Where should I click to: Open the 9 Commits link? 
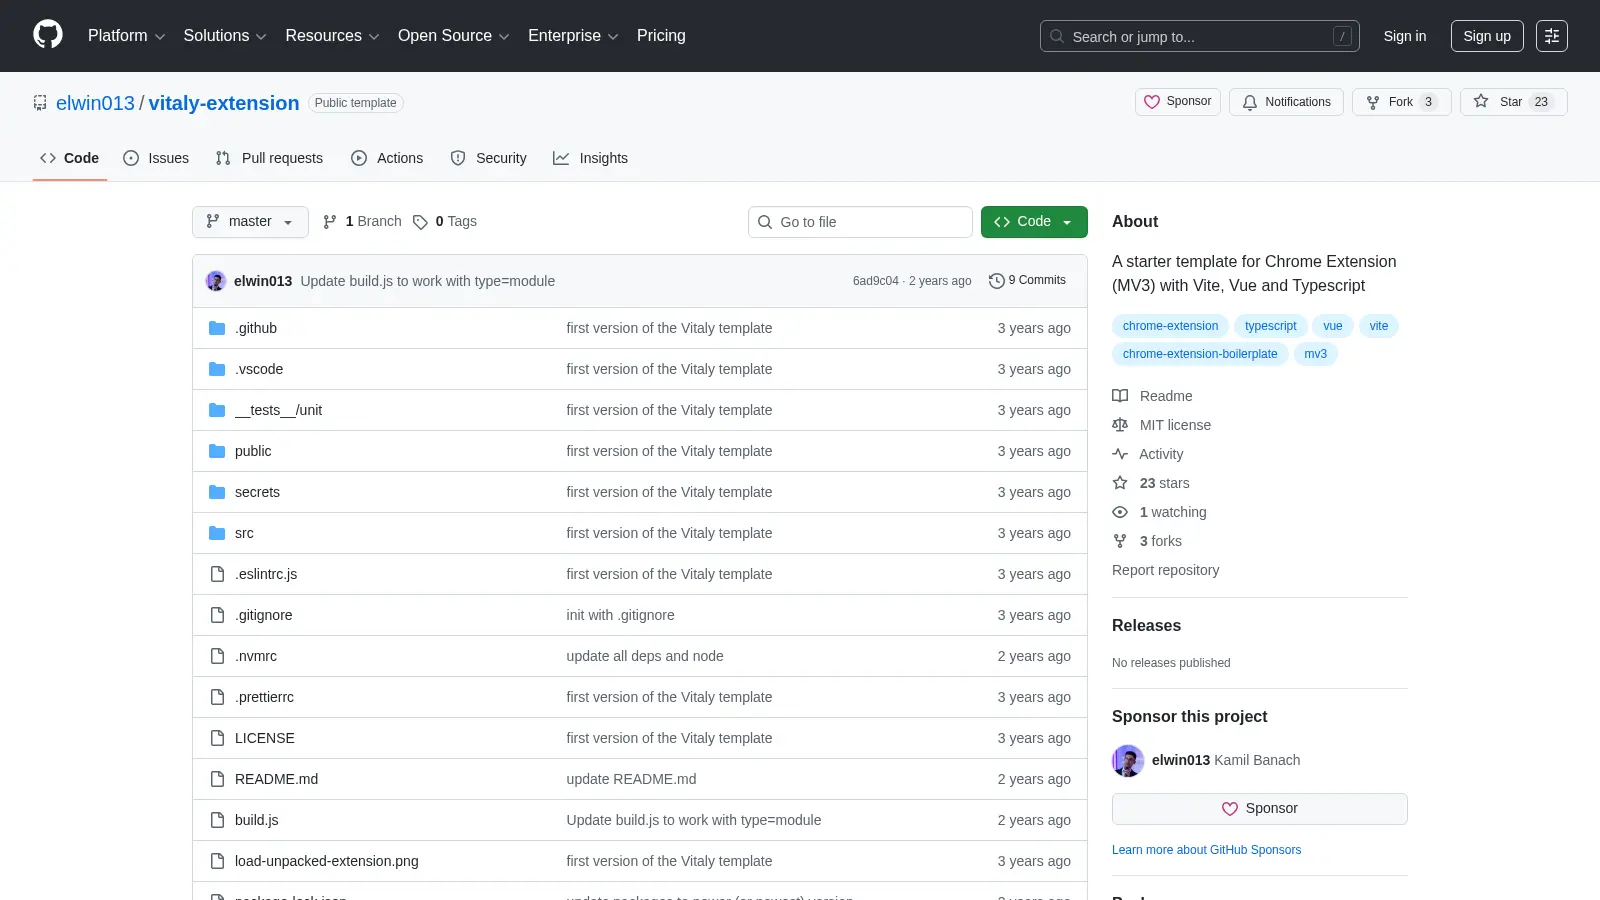[x=1027, y=281]
